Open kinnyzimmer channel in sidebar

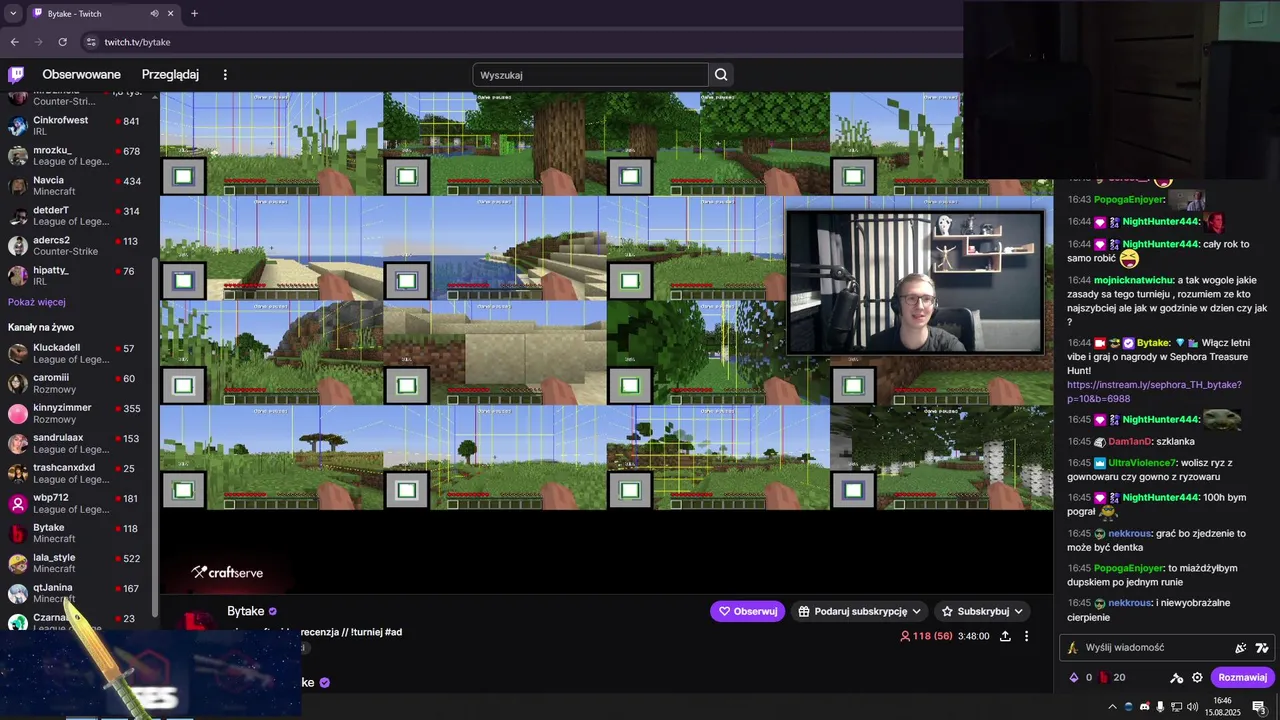click(77, 413)
